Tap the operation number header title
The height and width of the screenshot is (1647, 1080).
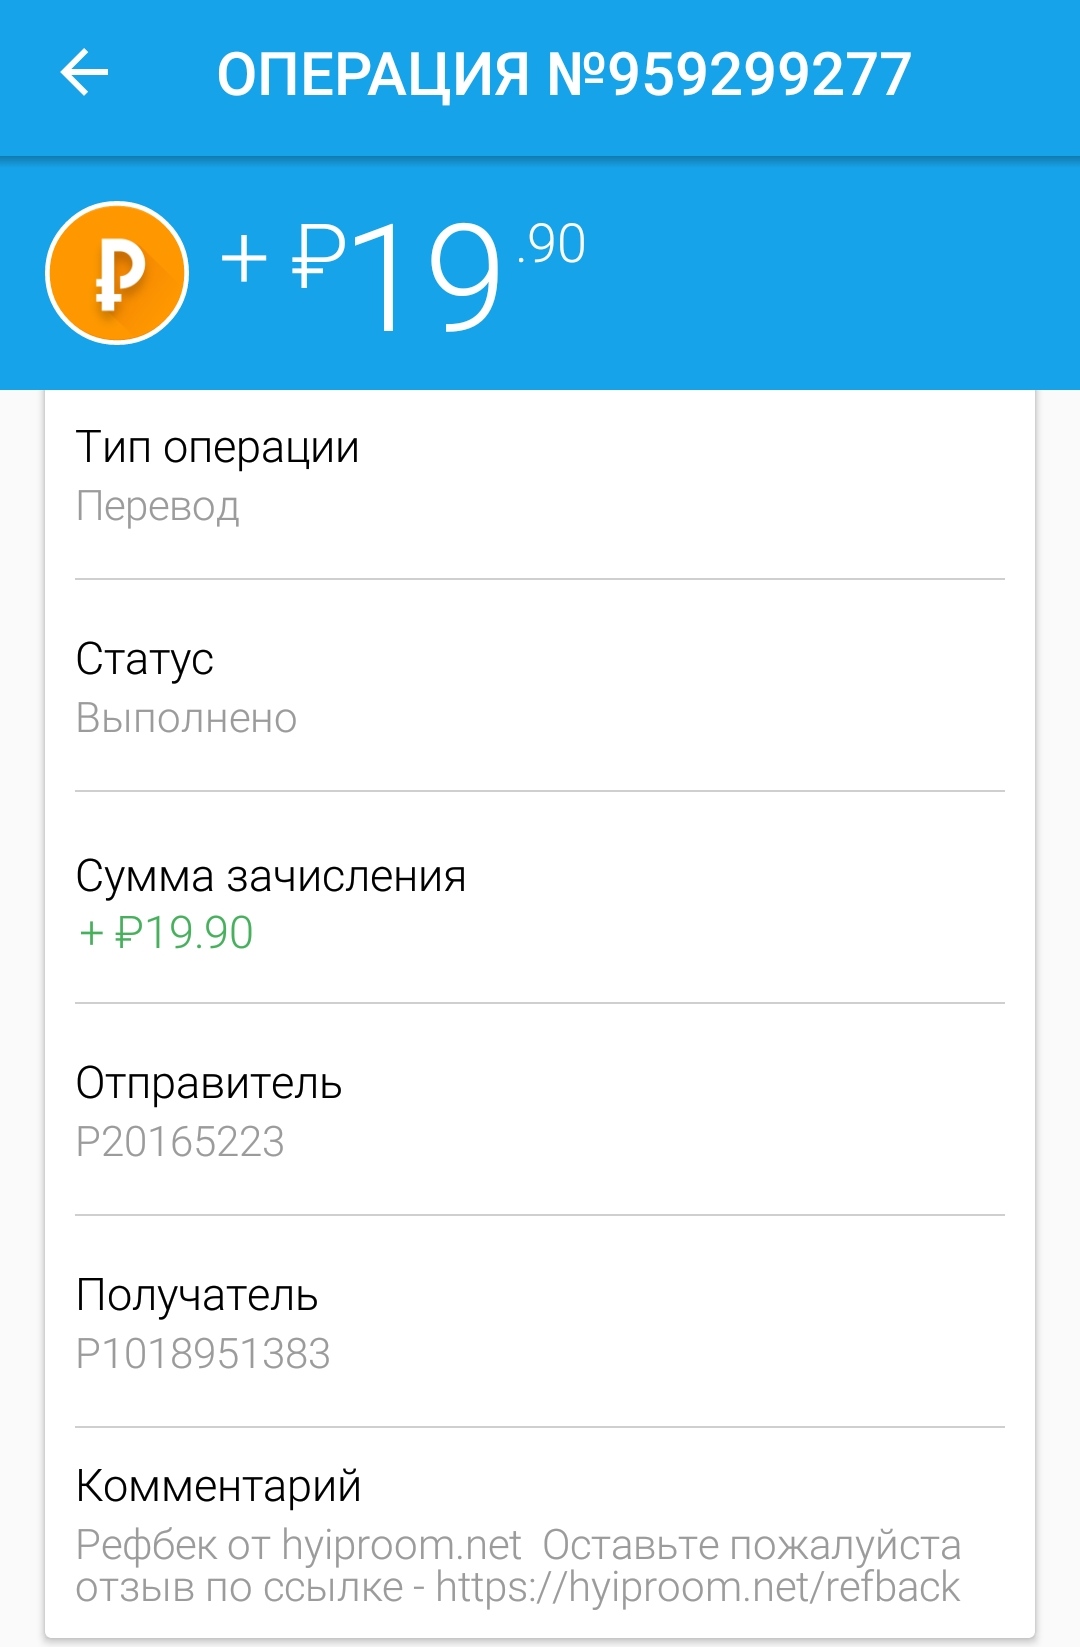pos(563,75)
